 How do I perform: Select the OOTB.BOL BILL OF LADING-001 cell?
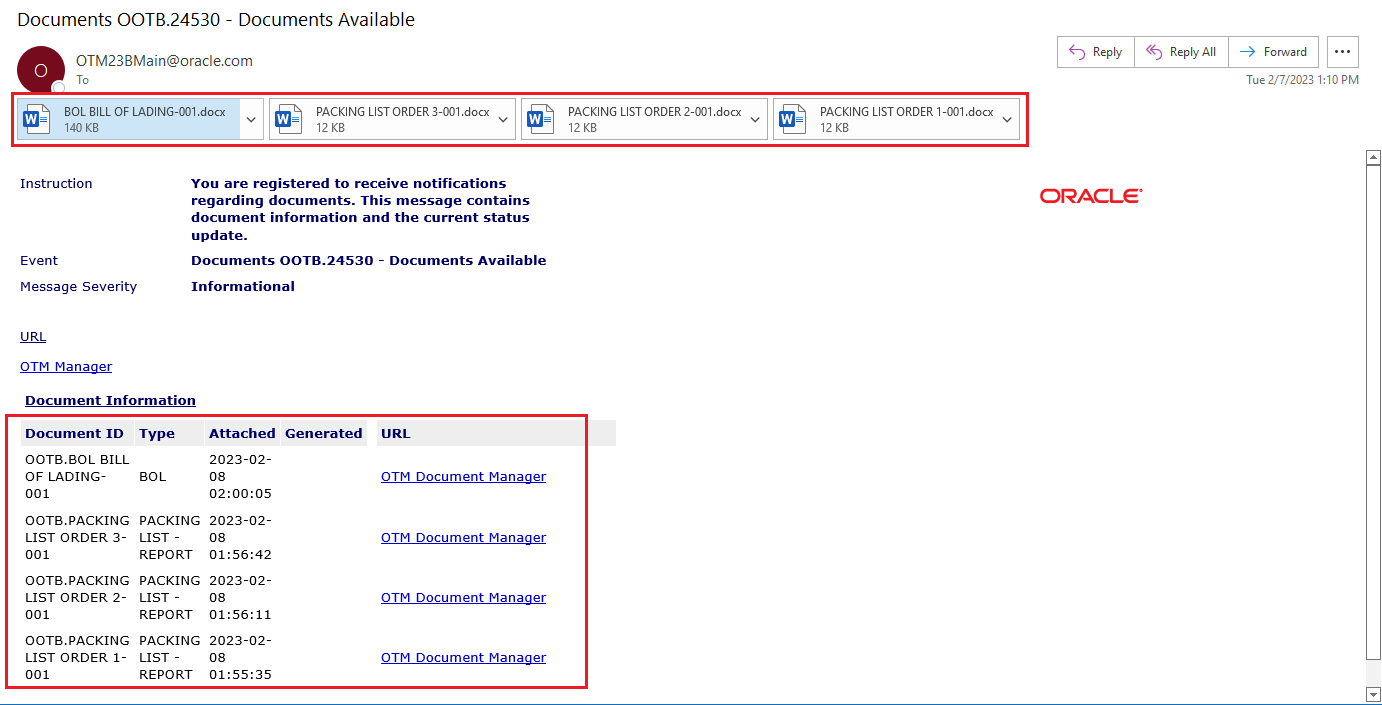click(x=77, y=477)
